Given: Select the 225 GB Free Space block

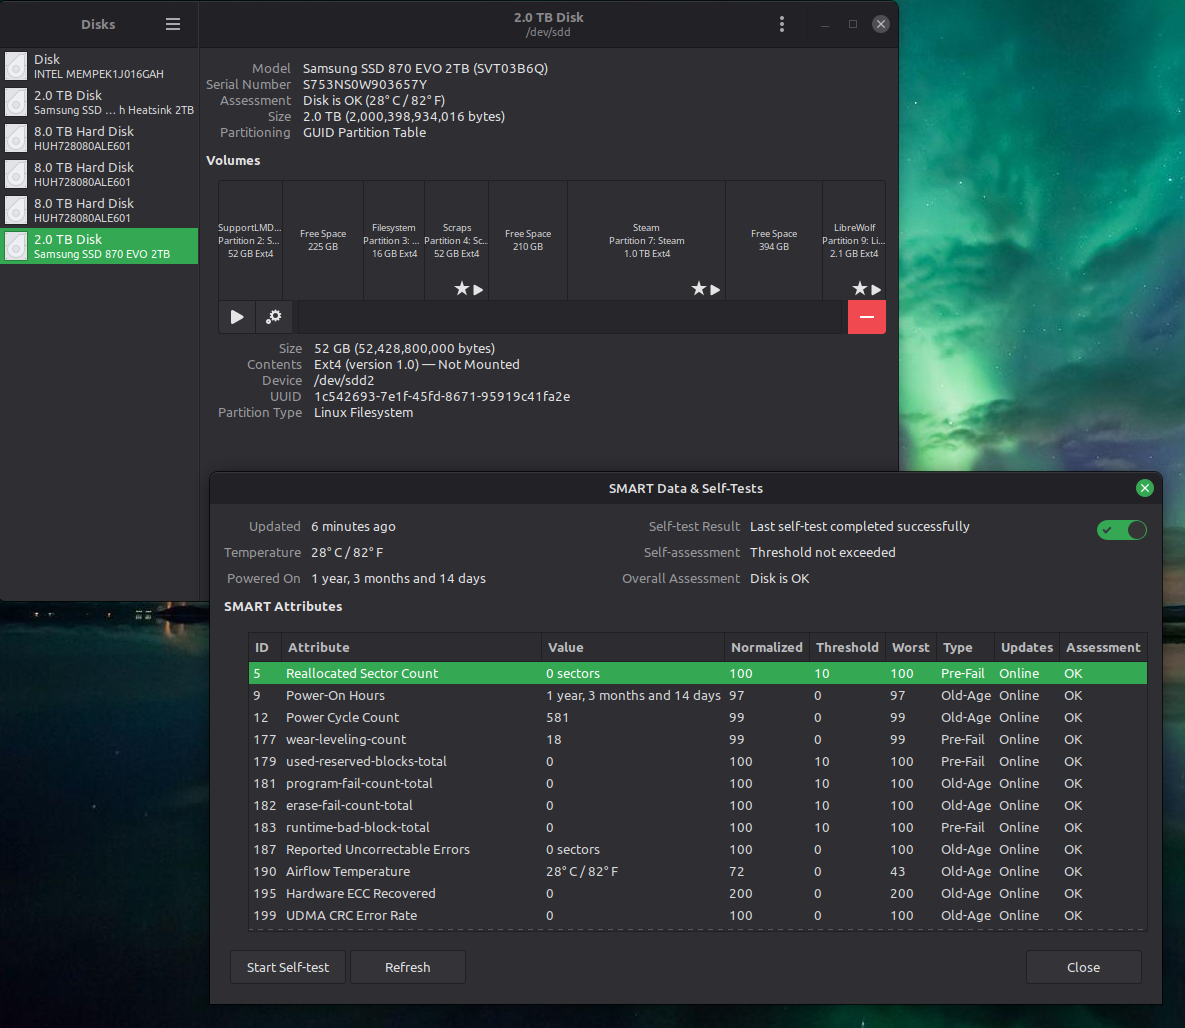Looking at the screenshot, I should pyautogui.click(x=323, y=240).
